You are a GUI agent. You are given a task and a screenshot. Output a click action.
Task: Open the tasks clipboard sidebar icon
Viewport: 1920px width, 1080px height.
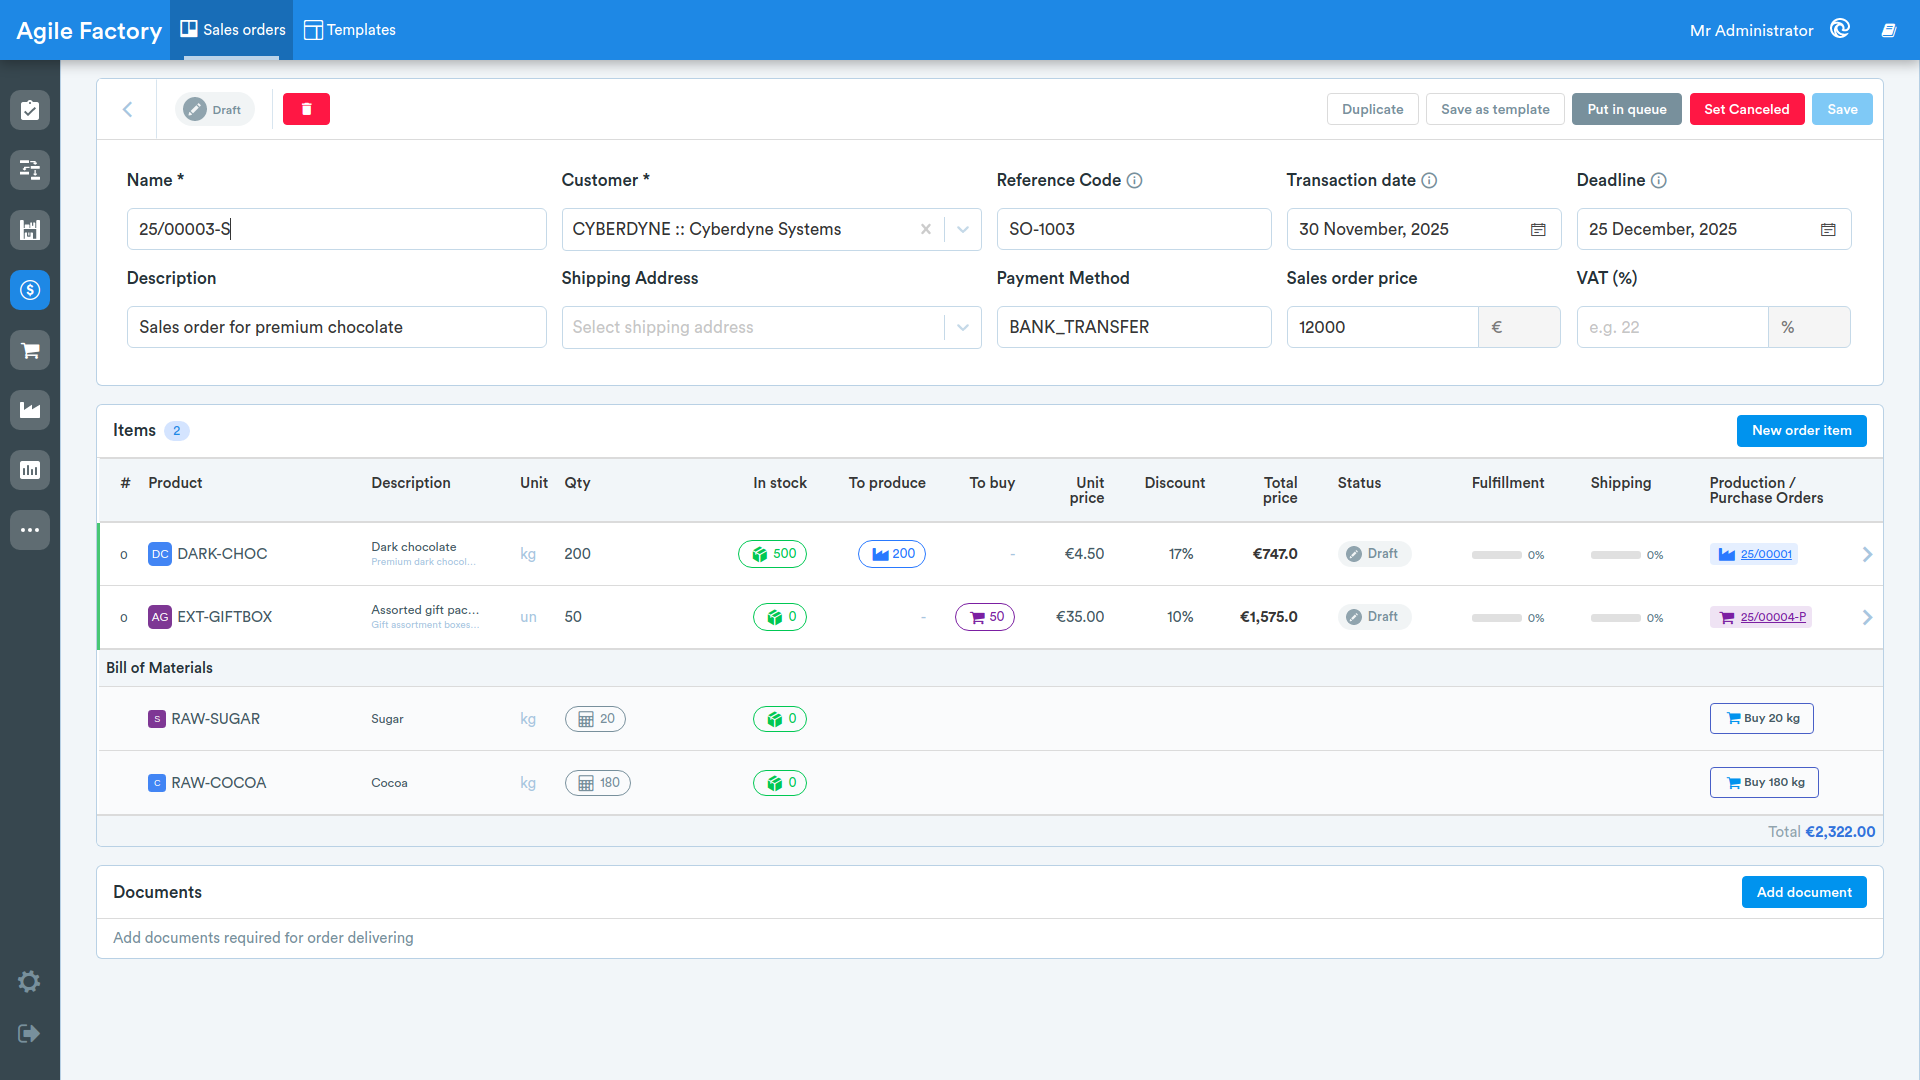click(x=30, y=110)
